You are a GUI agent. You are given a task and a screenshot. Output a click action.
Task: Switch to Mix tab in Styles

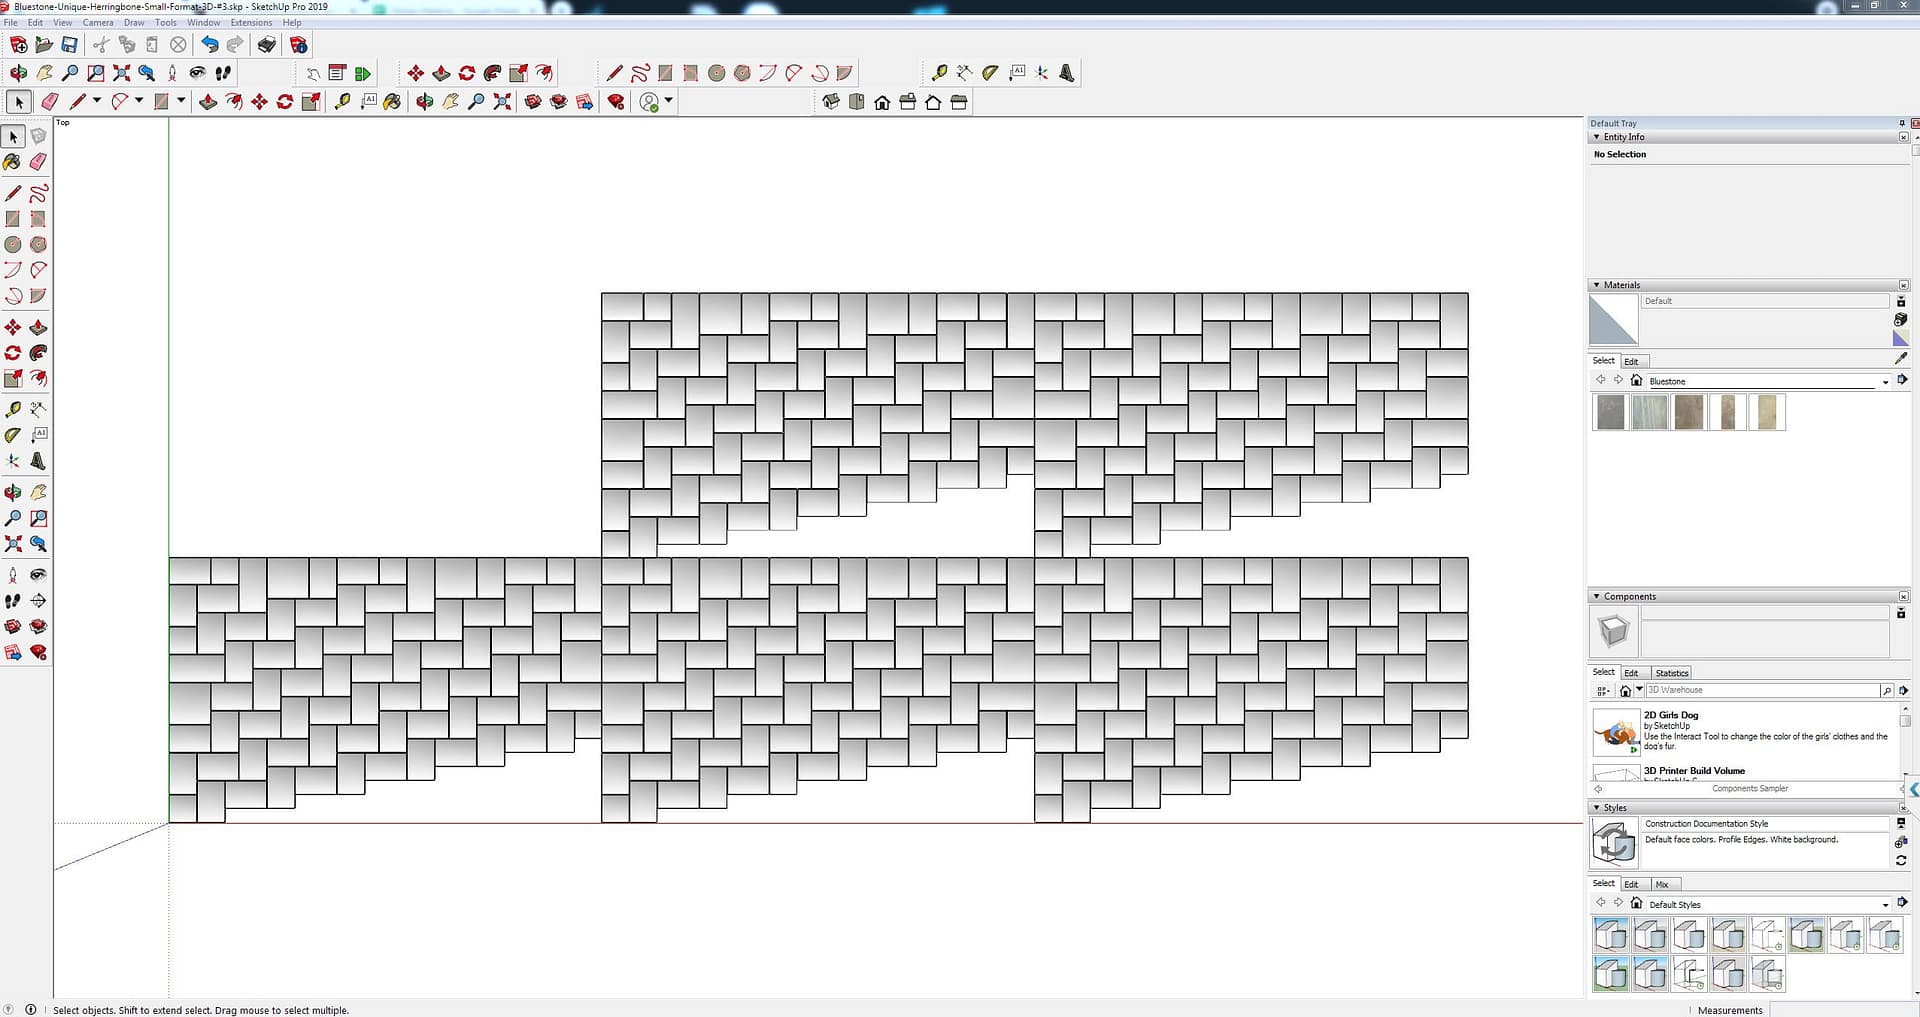coord(1662,885)
